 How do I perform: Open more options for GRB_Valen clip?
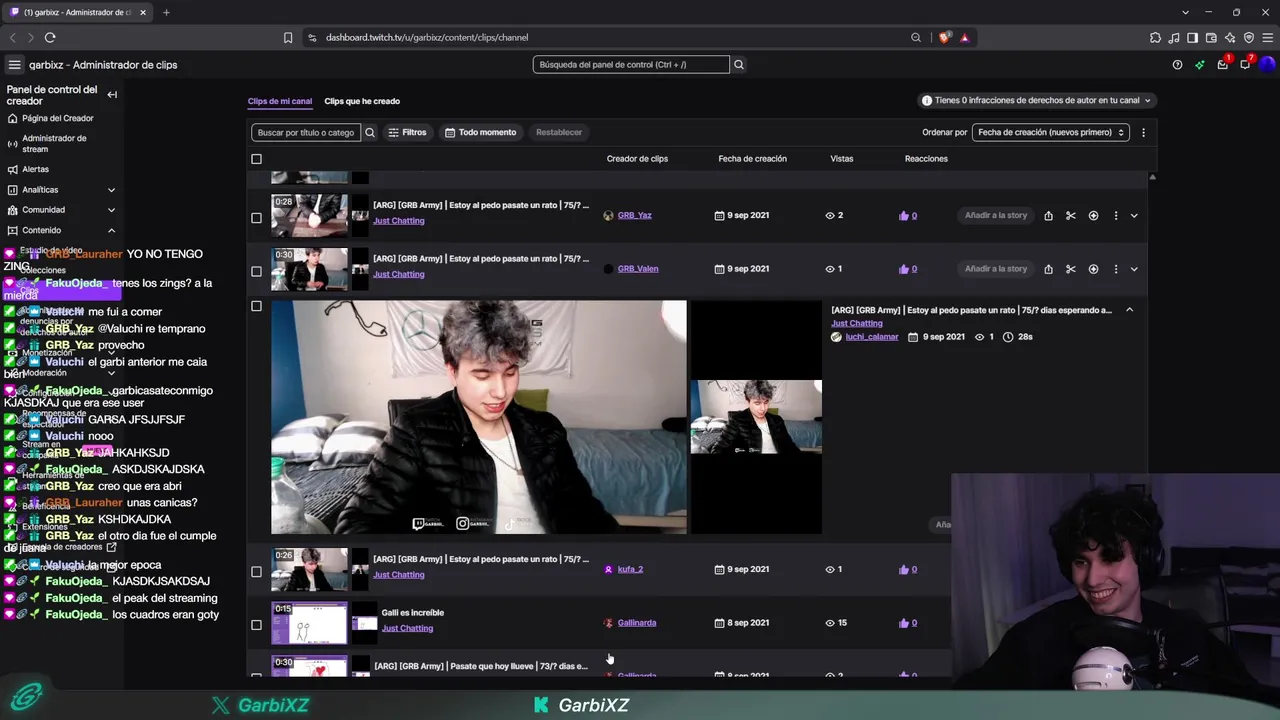point(1116,269)
